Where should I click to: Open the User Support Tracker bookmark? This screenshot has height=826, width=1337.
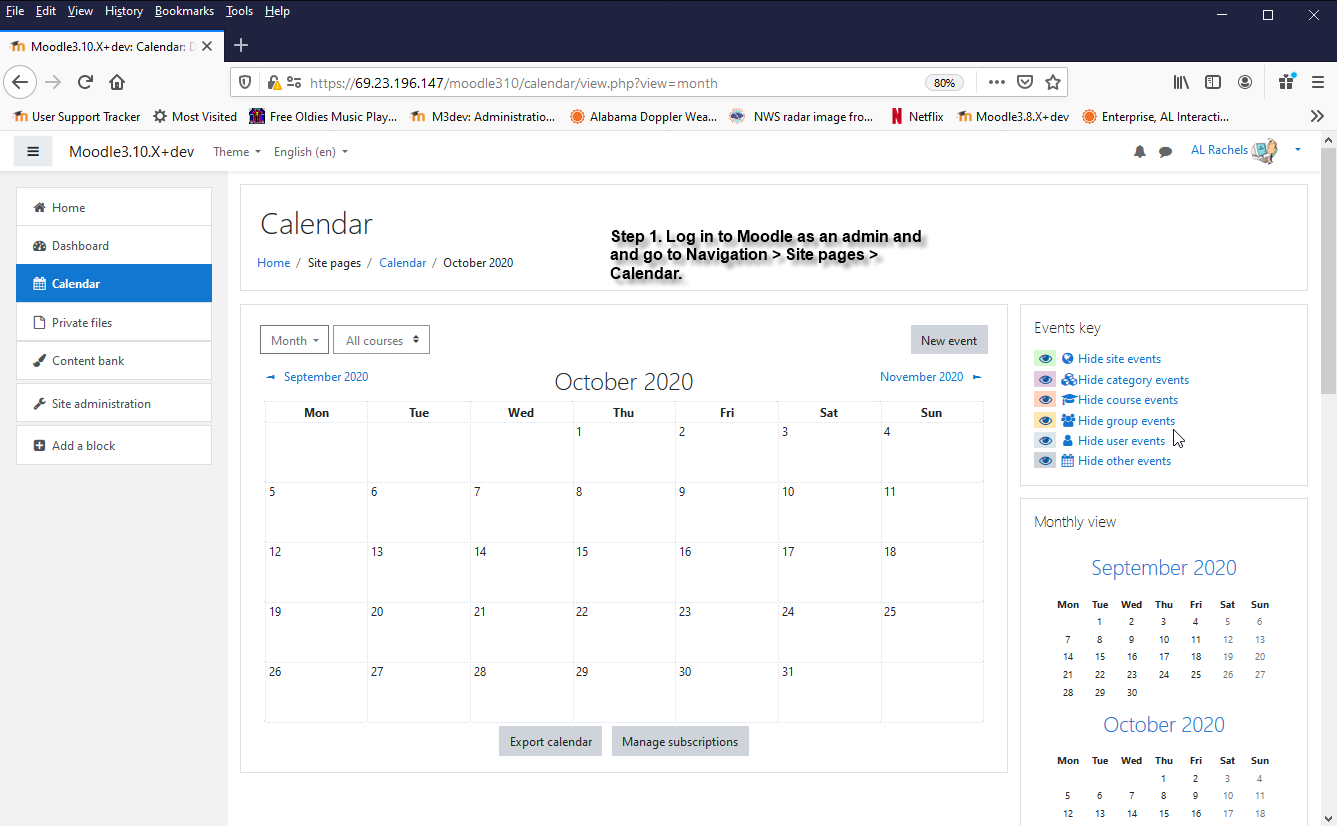coord(76,116)
